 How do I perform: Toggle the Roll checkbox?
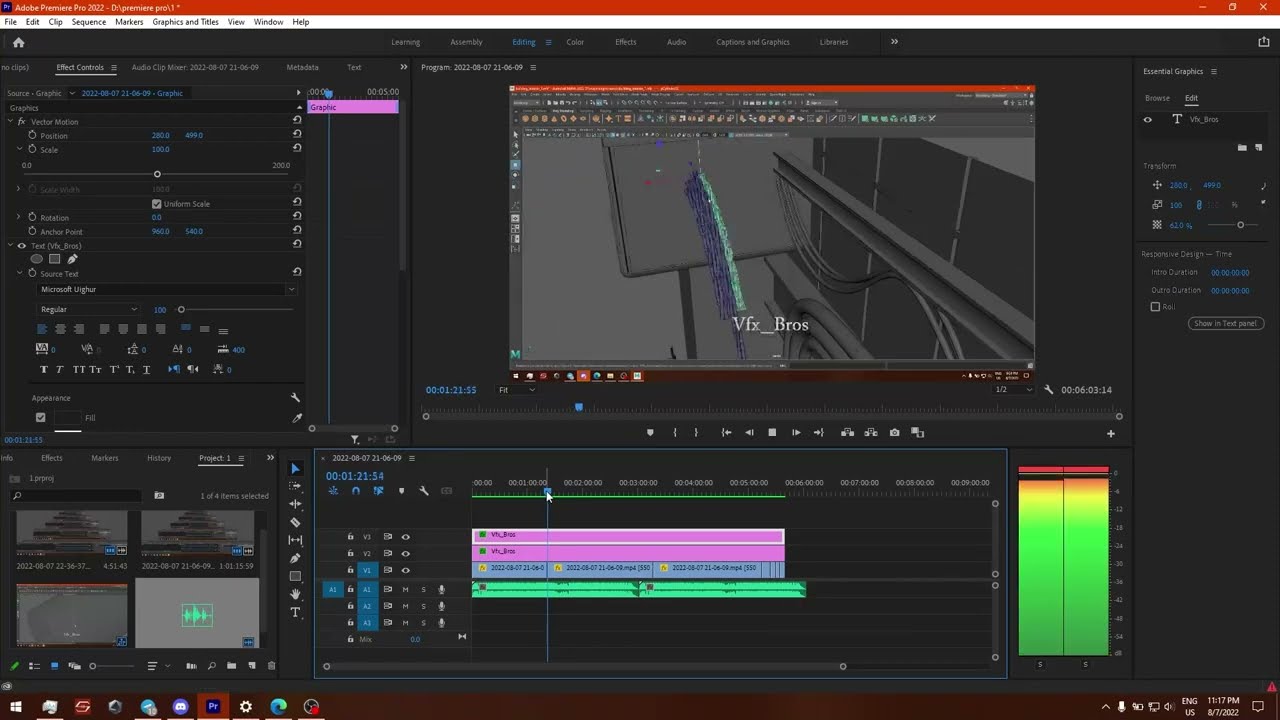coord(1155,307)
